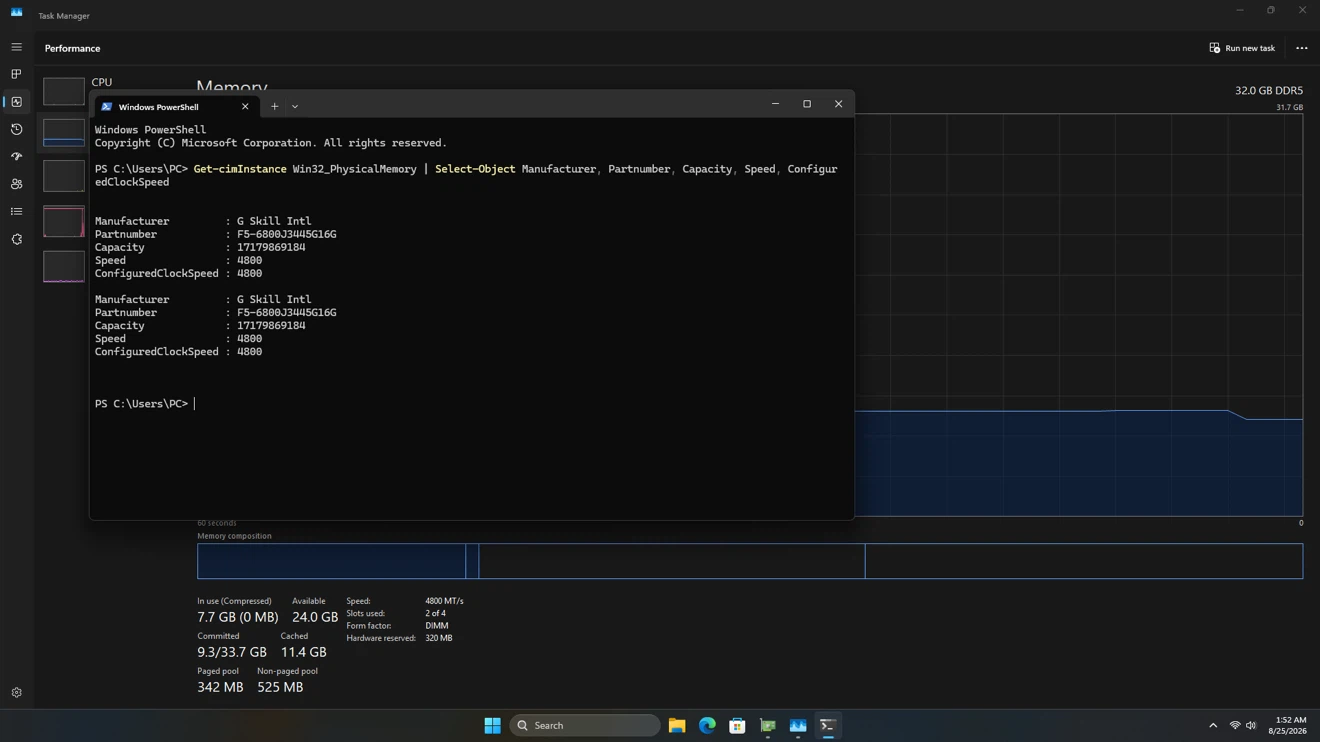Click the 525 MB Non-paged pool value
Image resolution: width=1320 pixels, height=742 pixels.
tap(280, 687)
